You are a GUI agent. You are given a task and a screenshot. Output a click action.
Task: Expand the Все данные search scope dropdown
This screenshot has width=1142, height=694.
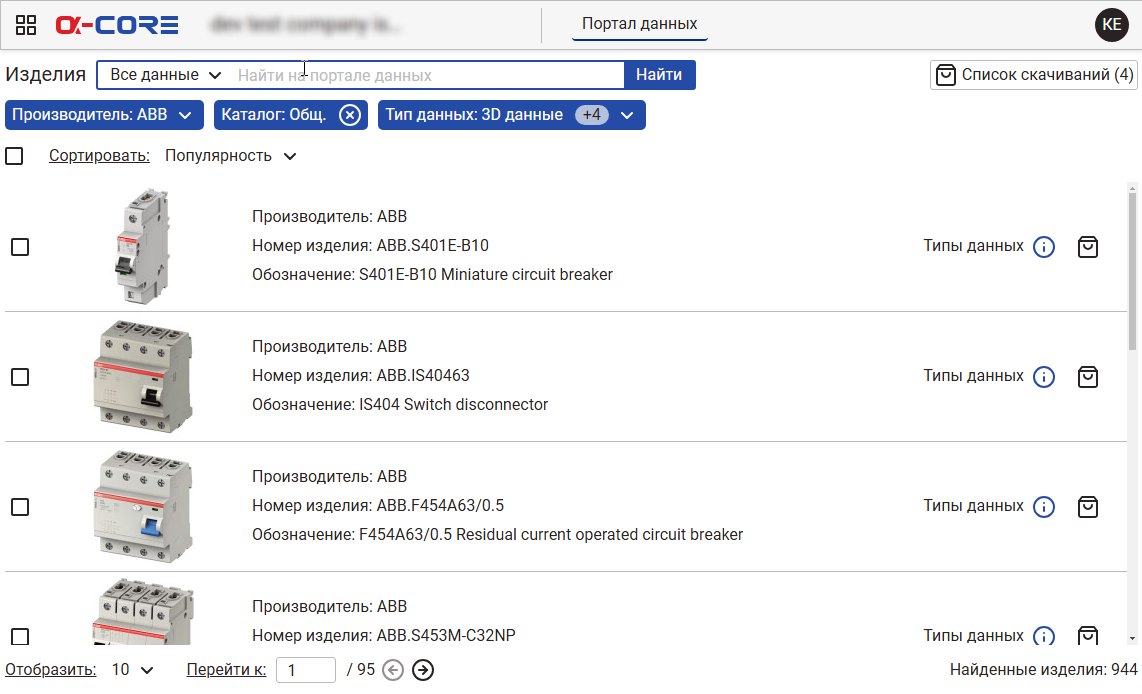(165, 75)
